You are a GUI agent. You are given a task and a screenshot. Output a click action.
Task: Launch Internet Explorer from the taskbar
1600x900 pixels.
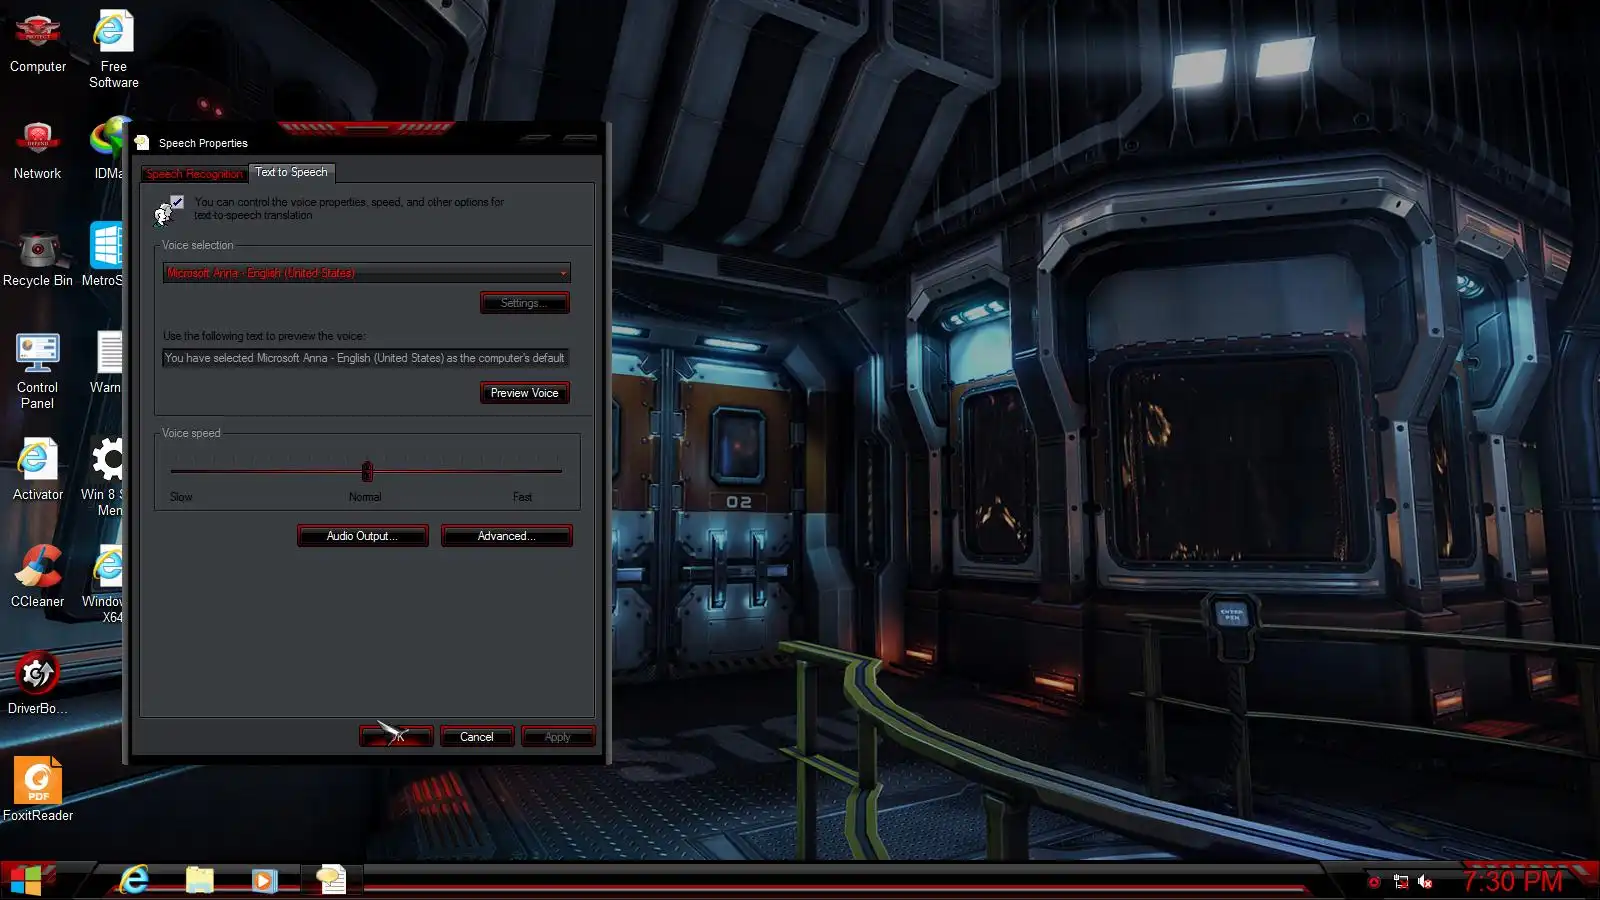click(x=134, y=880)
